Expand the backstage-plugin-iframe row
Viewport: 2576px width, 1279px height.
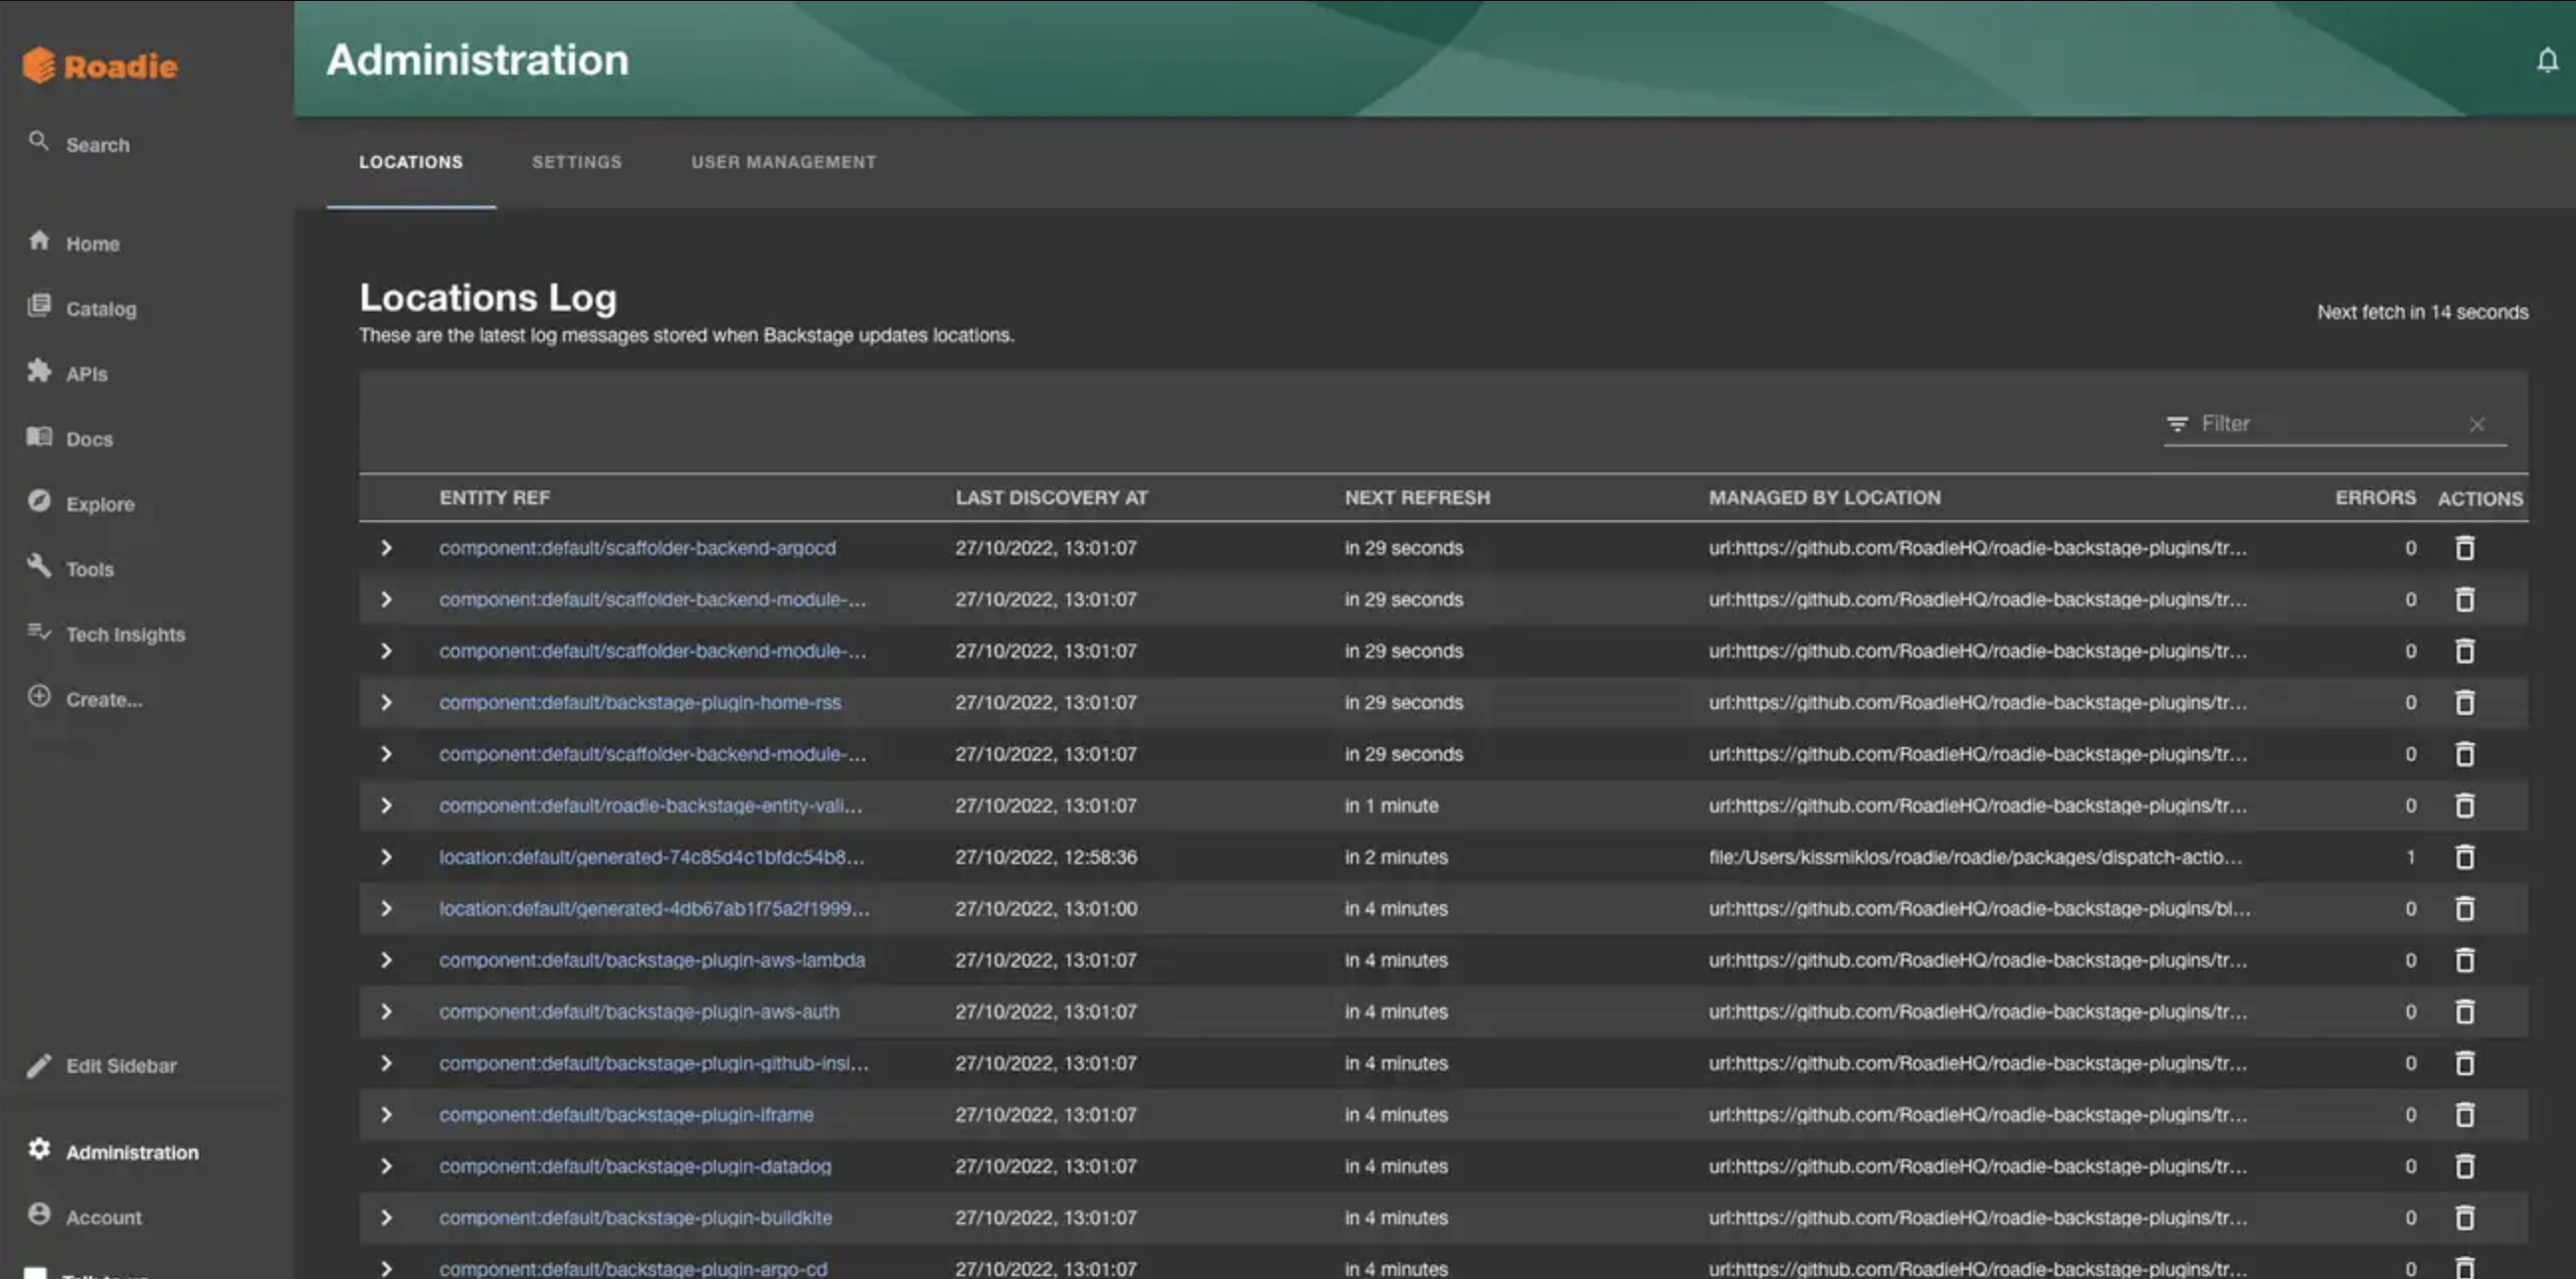tap(386, 1115)
